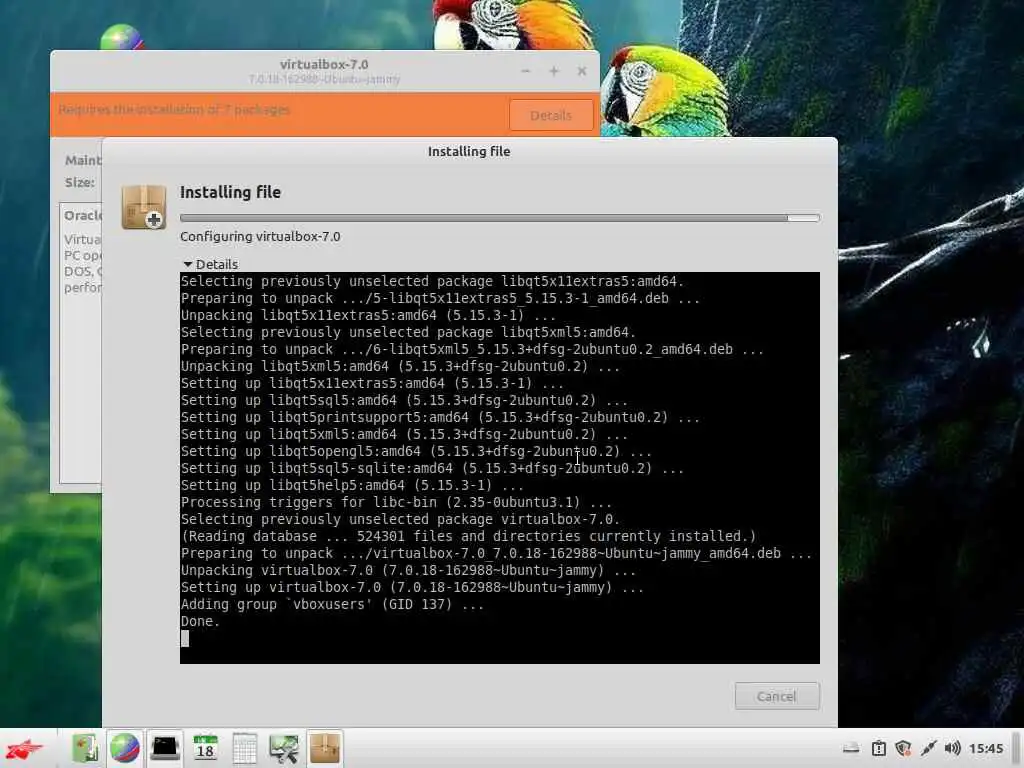1024x768 pixels.
Task: Click the 'Adding group vboxusers' terminal line
Action: coord(332,604)
